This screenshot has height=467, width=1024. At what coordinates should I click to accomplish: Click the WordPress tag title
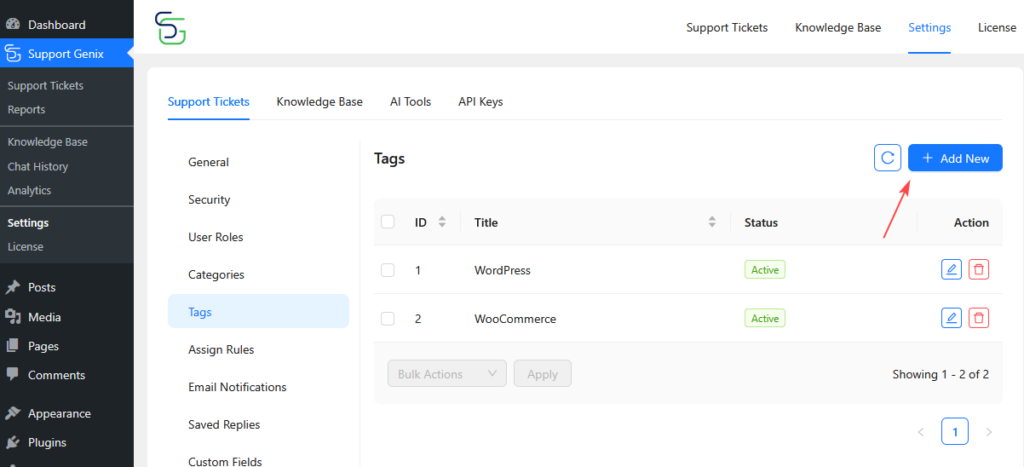502,270
